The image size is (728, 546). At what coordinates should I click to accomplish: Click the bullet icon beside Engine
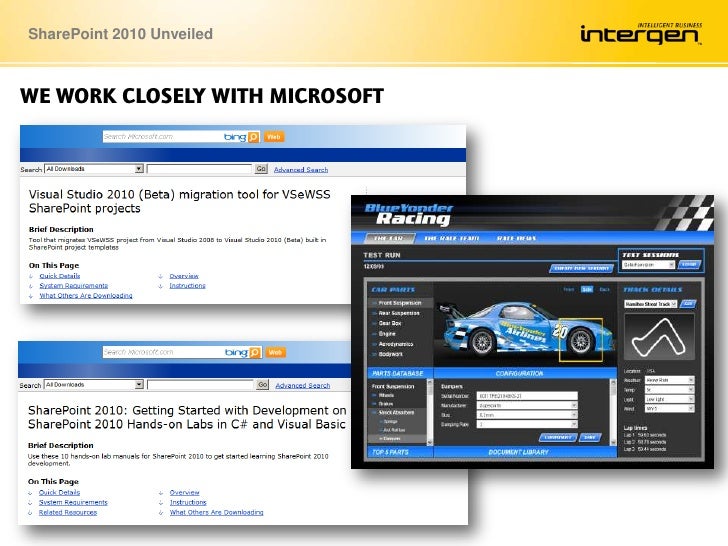click(374, 334)
